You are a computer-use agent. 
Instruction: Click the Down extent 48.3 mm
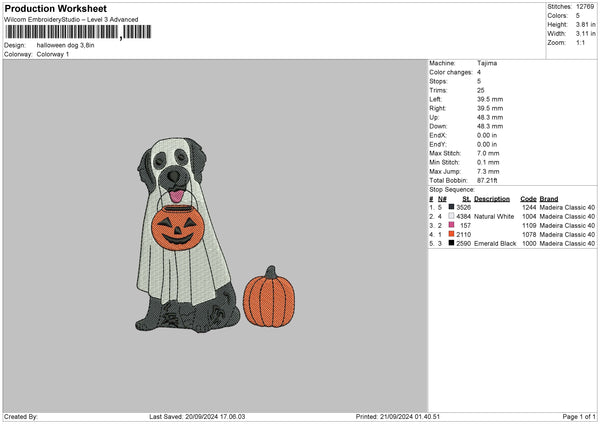click(490, 126)
